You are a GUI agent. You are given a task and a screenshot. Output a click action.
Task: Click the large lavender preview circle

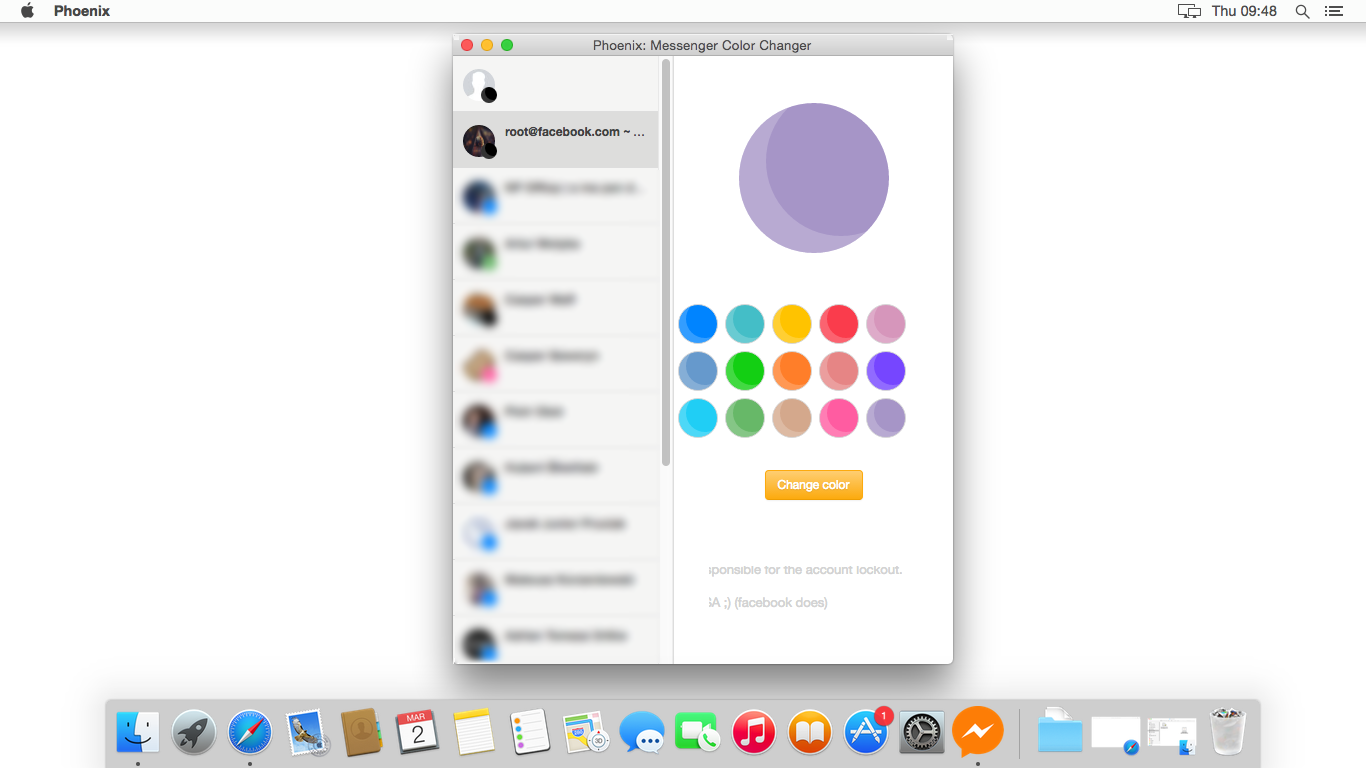click(814, 178)
